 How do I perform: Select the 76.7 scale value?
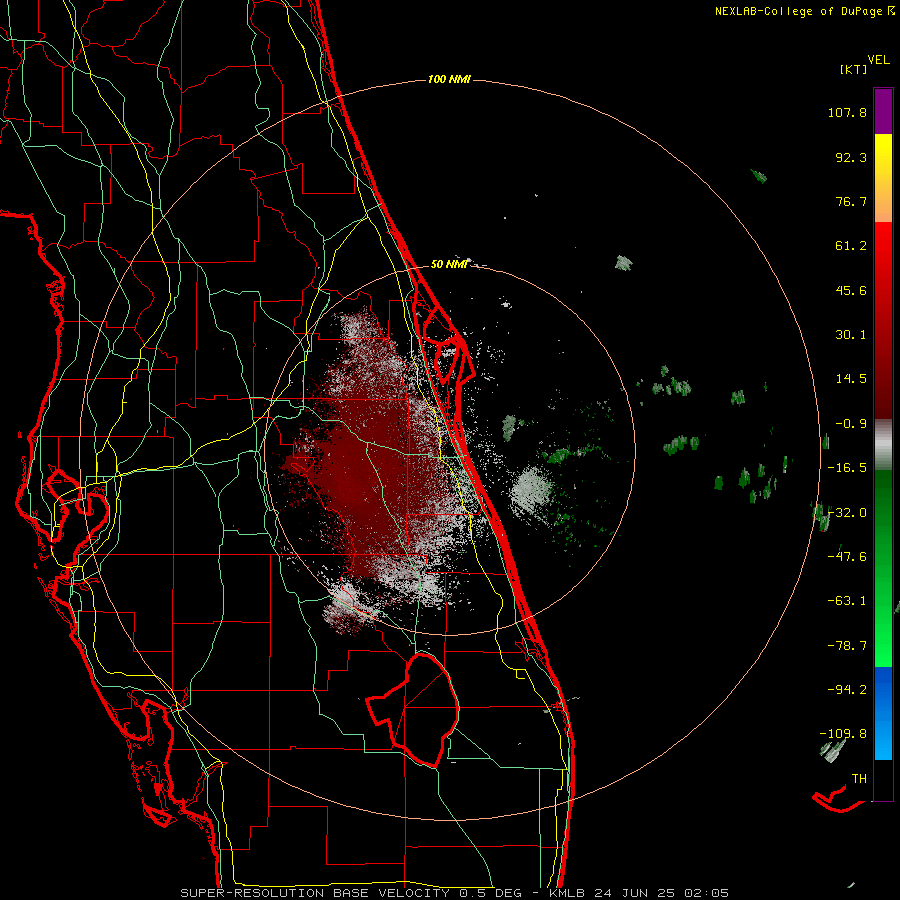pyautogui.click(x=851, y=201)
